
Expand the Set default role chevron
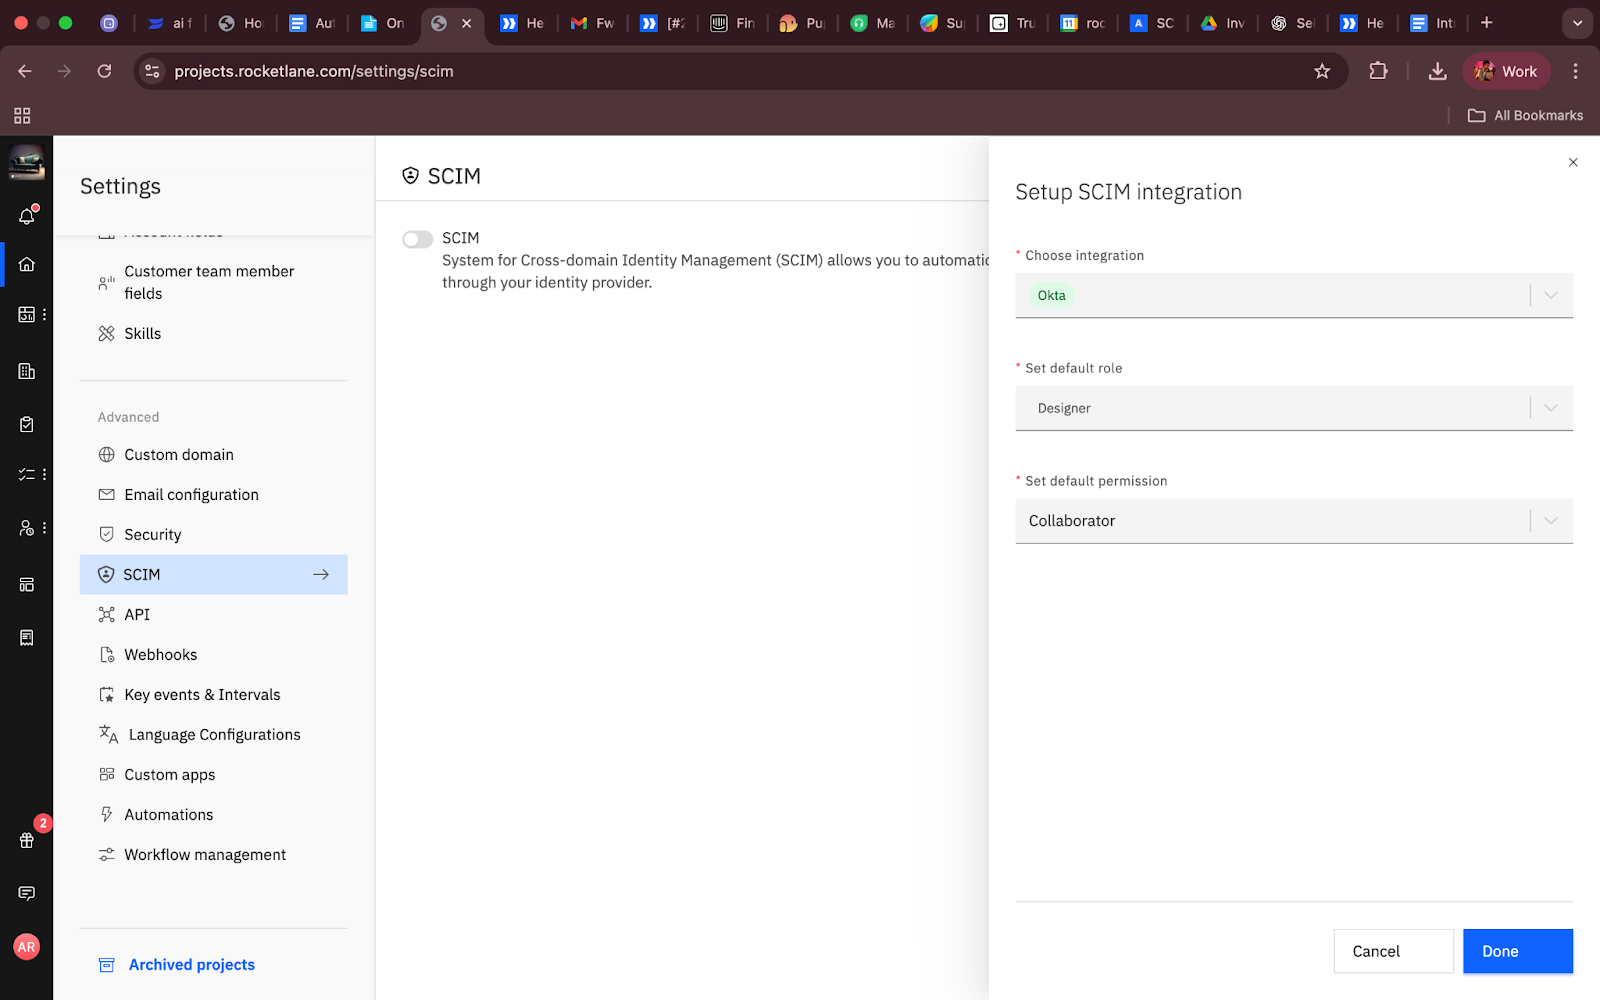(x=1551, y=408)
